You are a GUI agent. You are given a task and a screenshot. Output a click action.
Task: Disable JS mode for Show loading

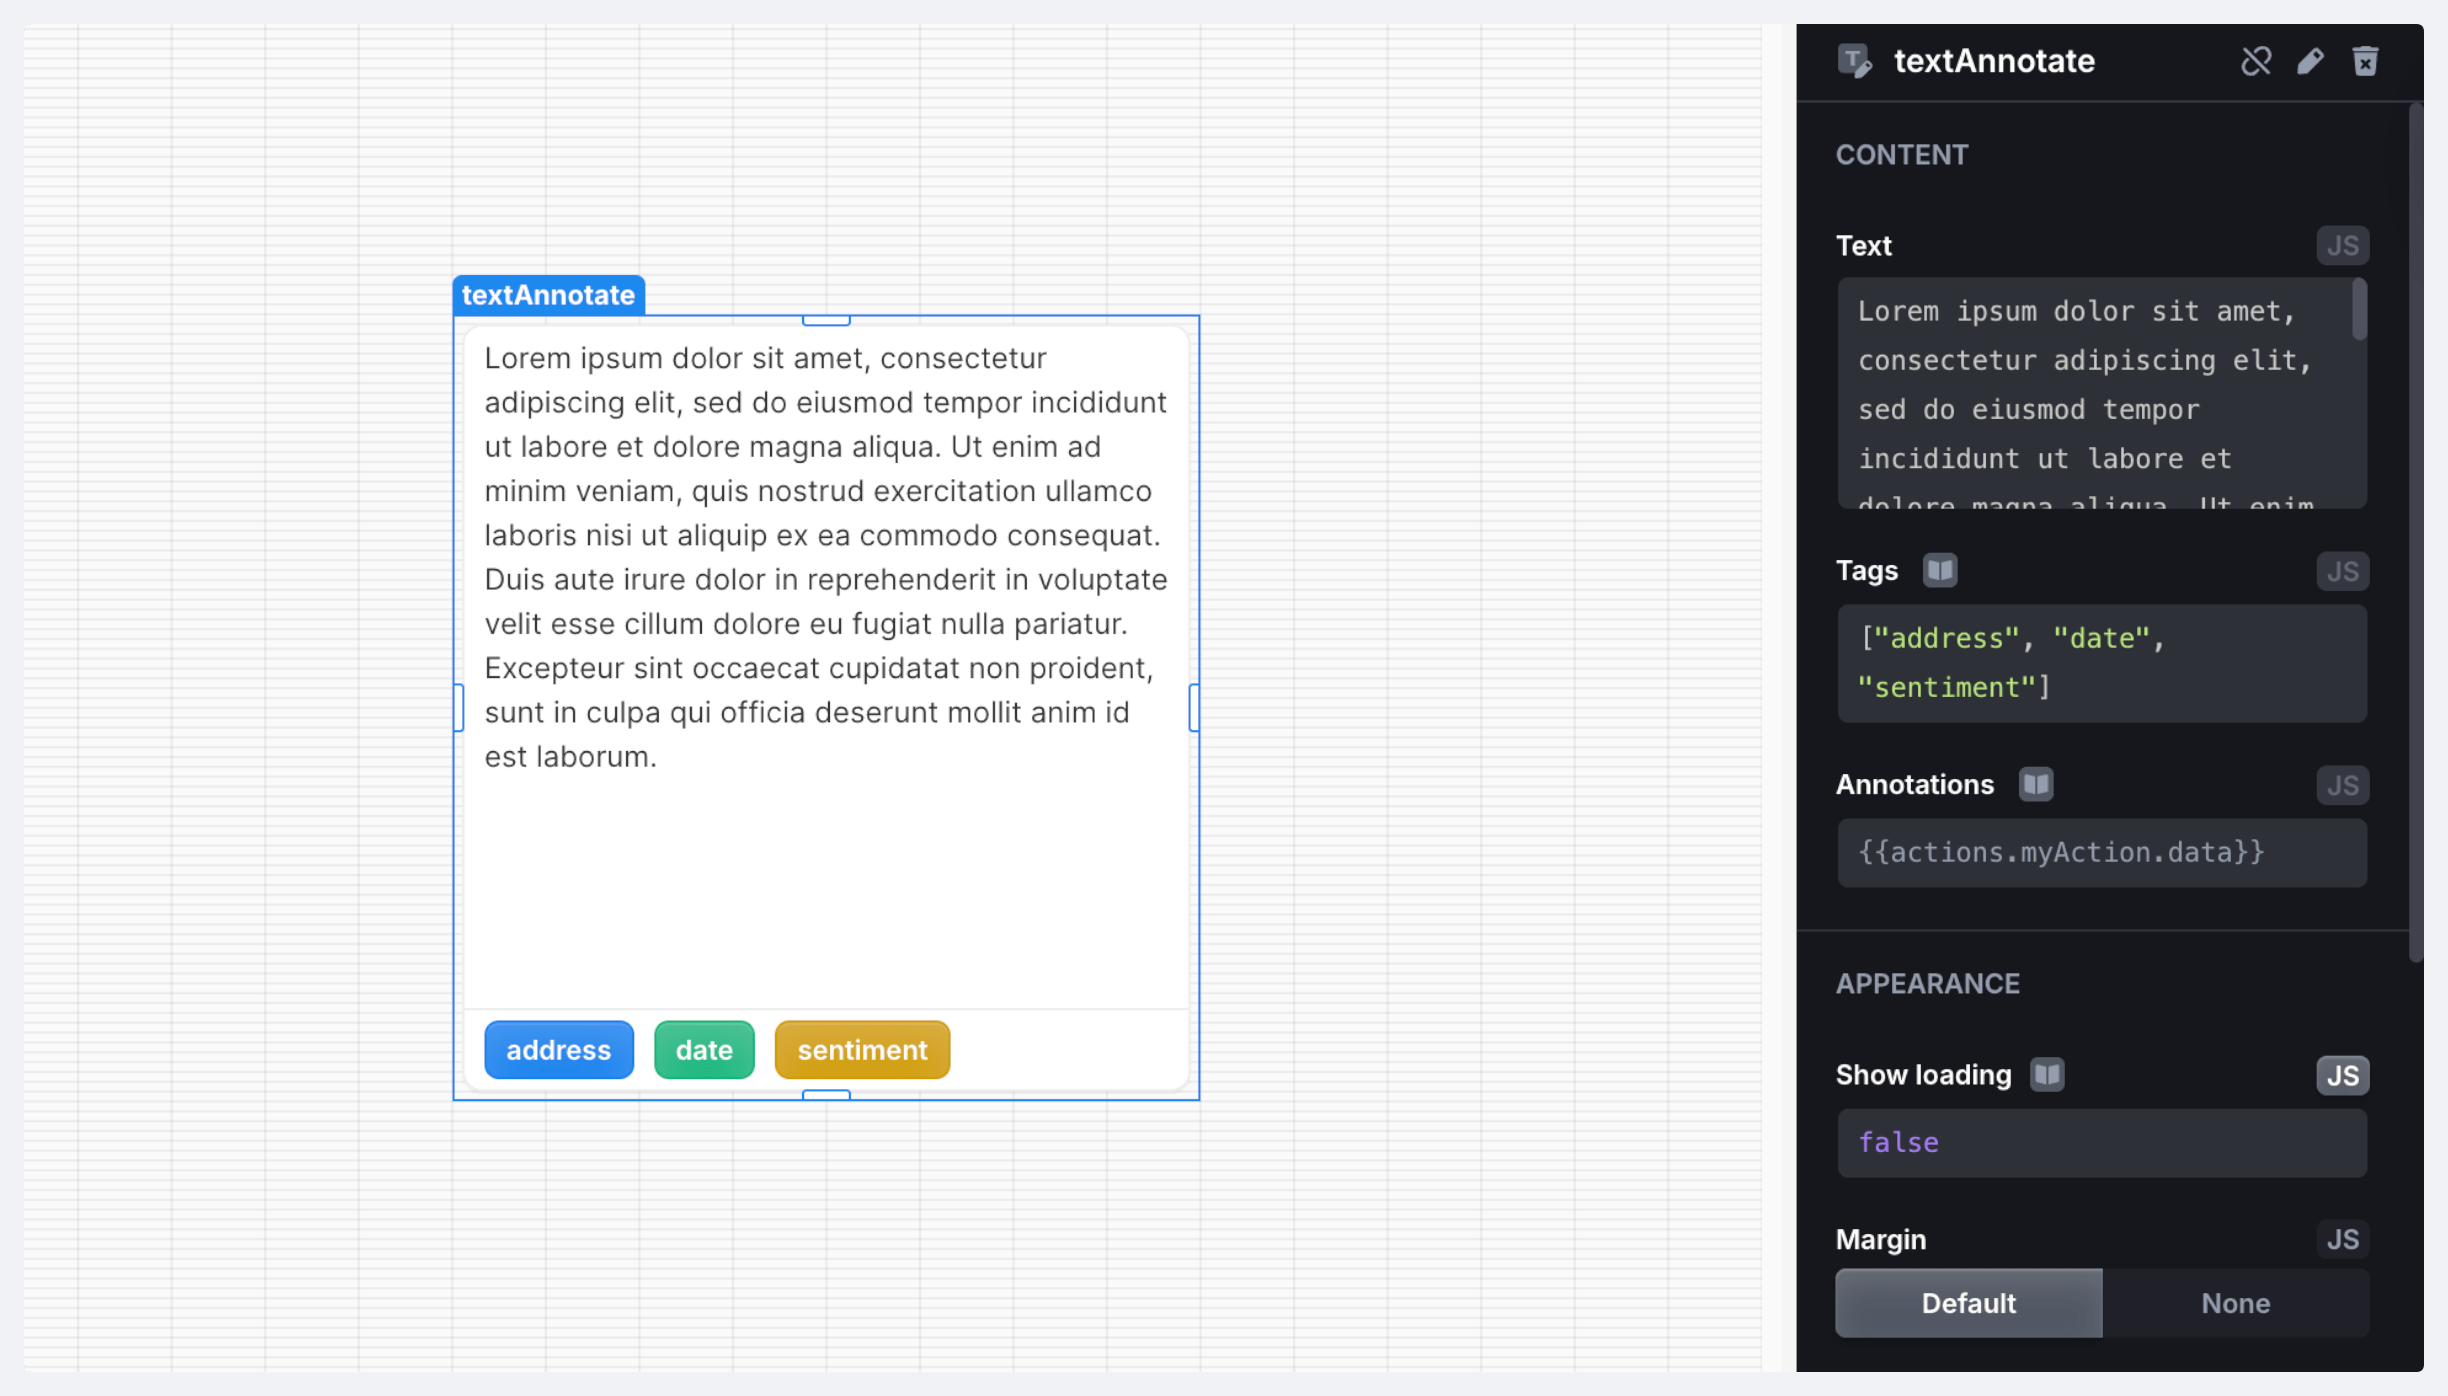[x=2342, y=1076]
